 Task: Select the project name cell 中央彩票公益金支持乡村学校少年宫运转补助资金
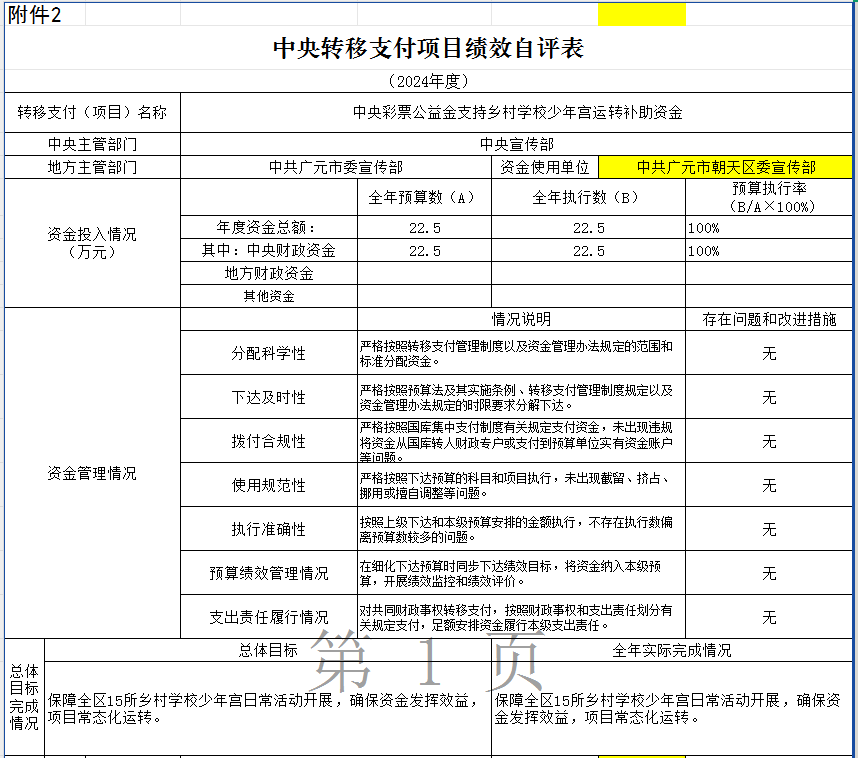518,112
